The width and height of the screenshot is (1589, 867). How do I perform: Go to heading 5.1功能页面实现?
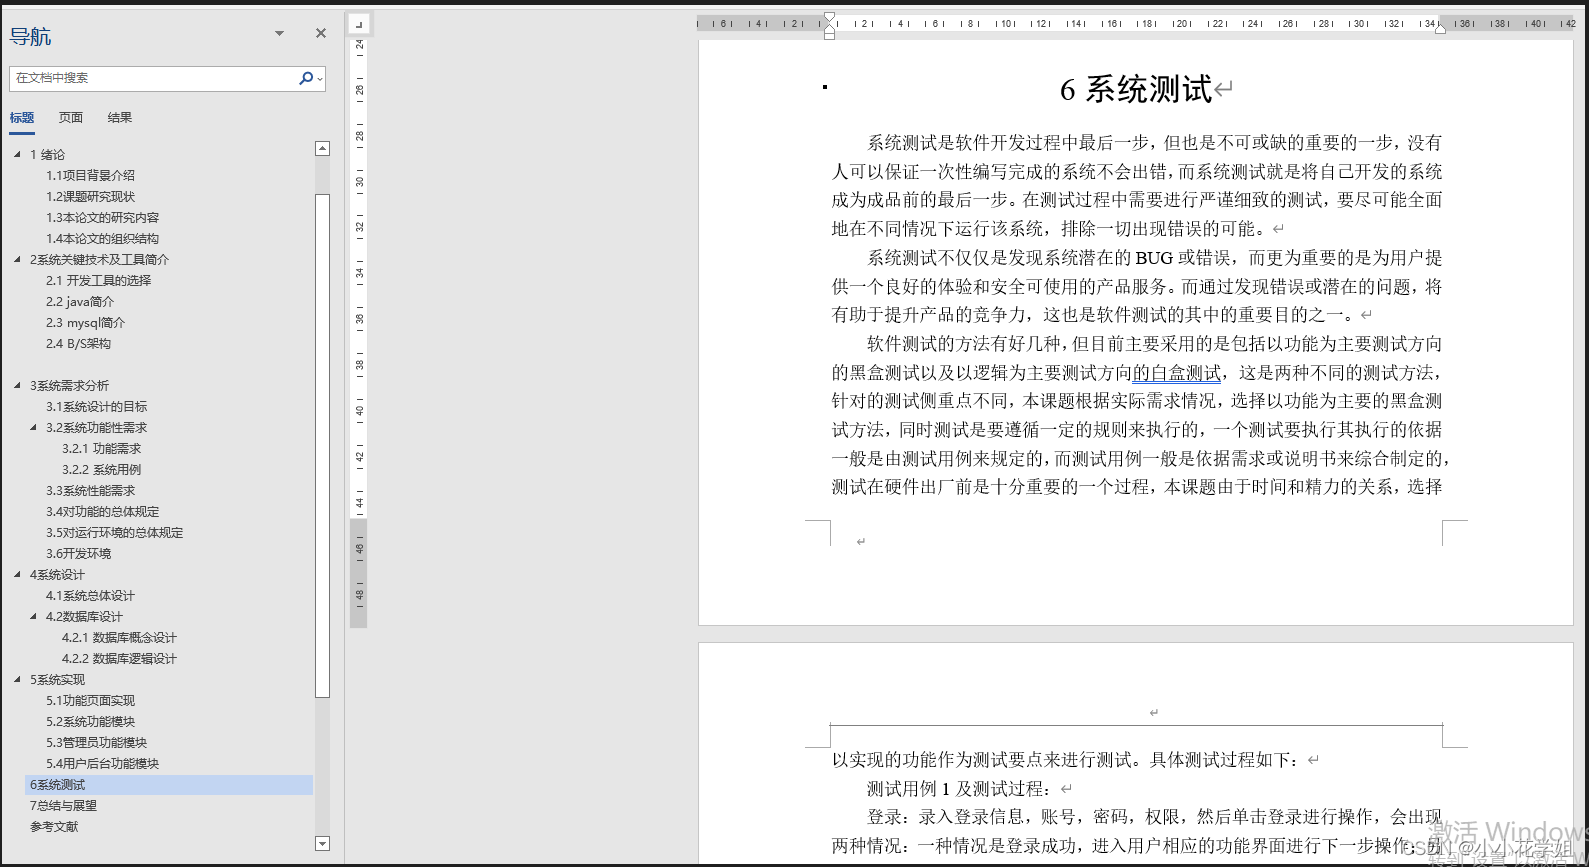point(90,700)
